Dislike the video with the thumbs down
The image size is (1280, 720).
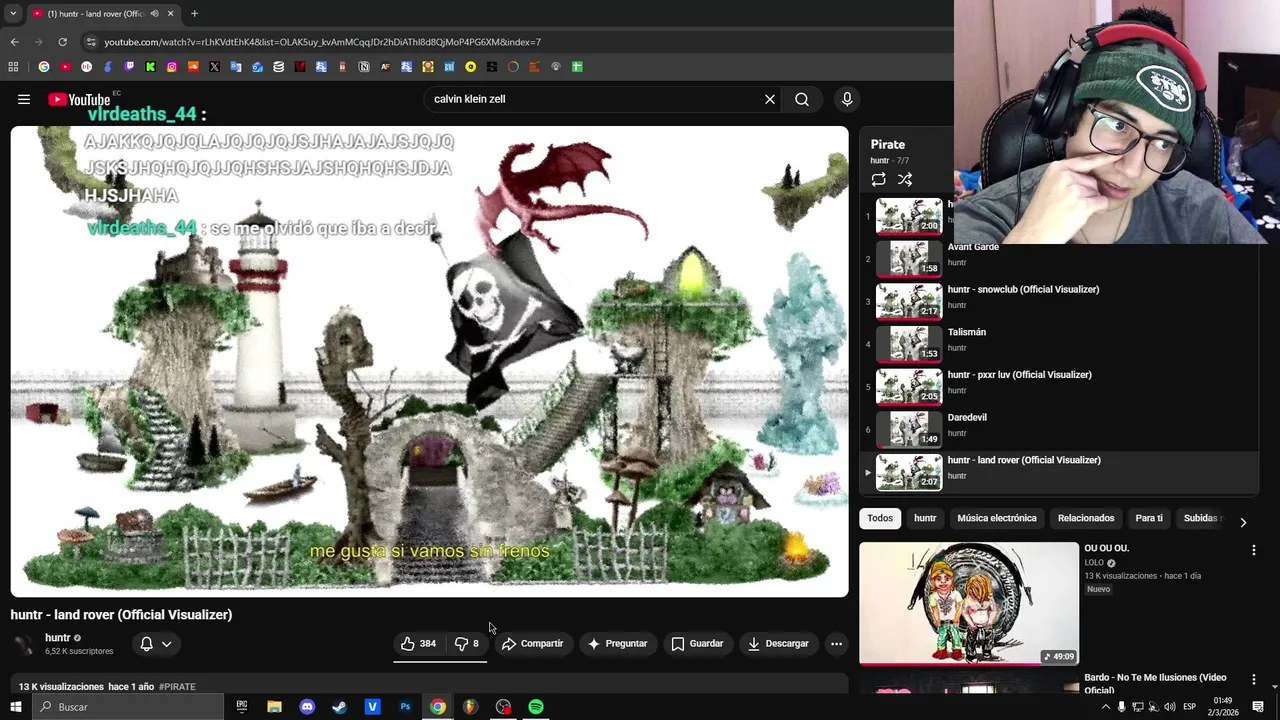tap(467, 643)
